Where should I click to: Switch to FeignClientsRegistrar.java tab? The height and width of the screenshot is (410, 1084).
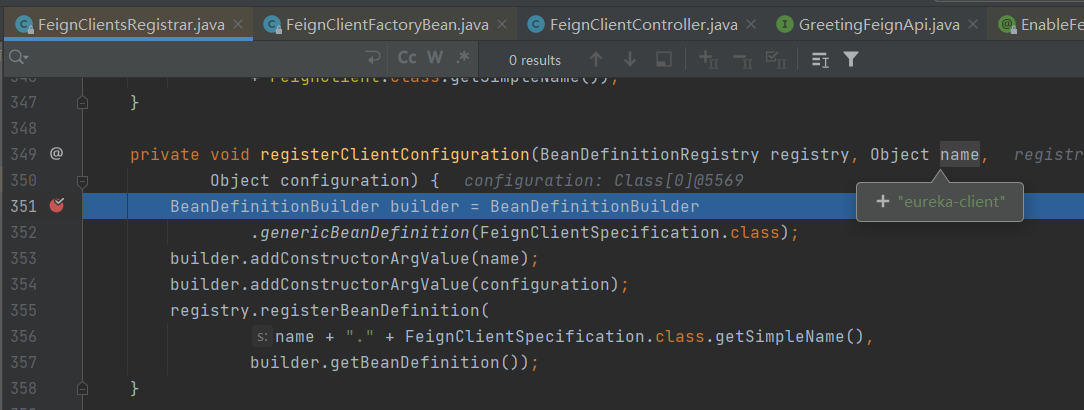(131, 25)
